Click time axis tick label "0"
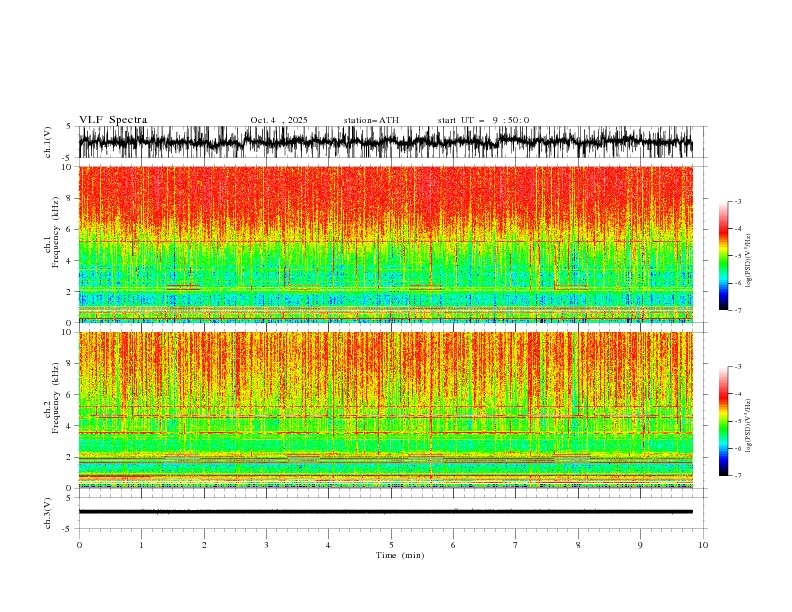 pos(79,545)
